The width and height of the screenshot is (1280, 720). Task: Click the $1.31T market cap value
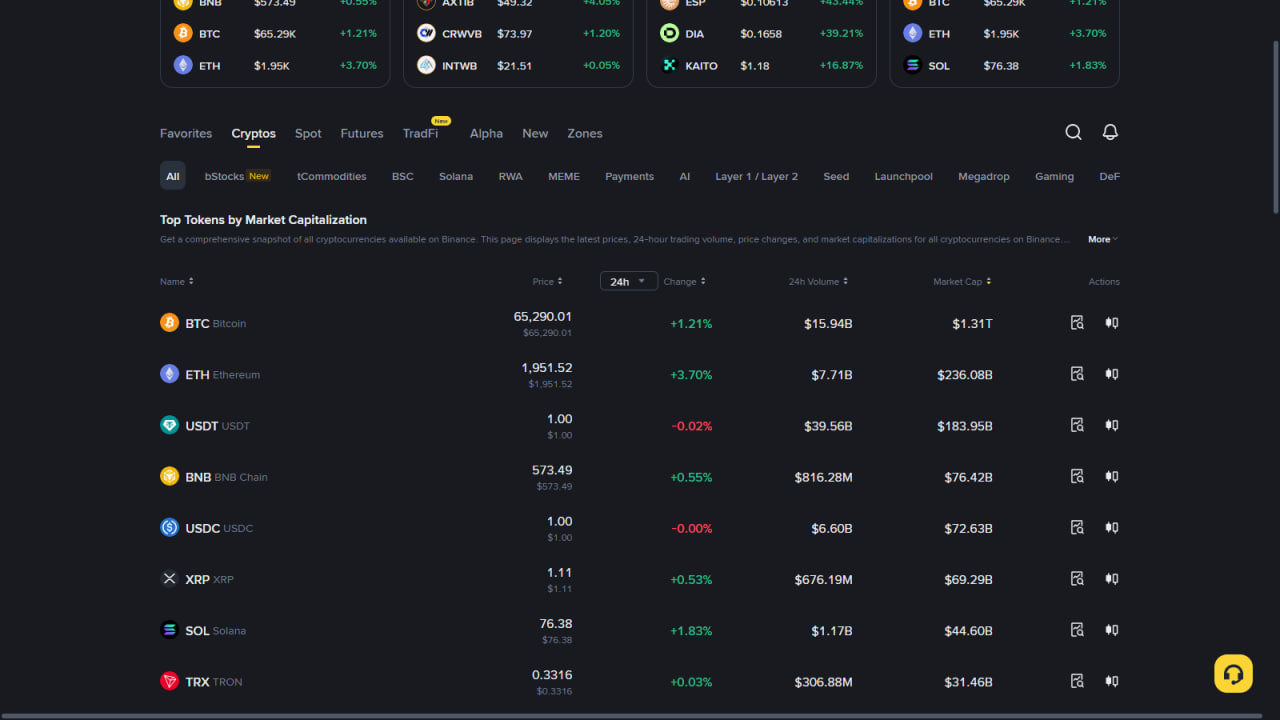(973, 323)
